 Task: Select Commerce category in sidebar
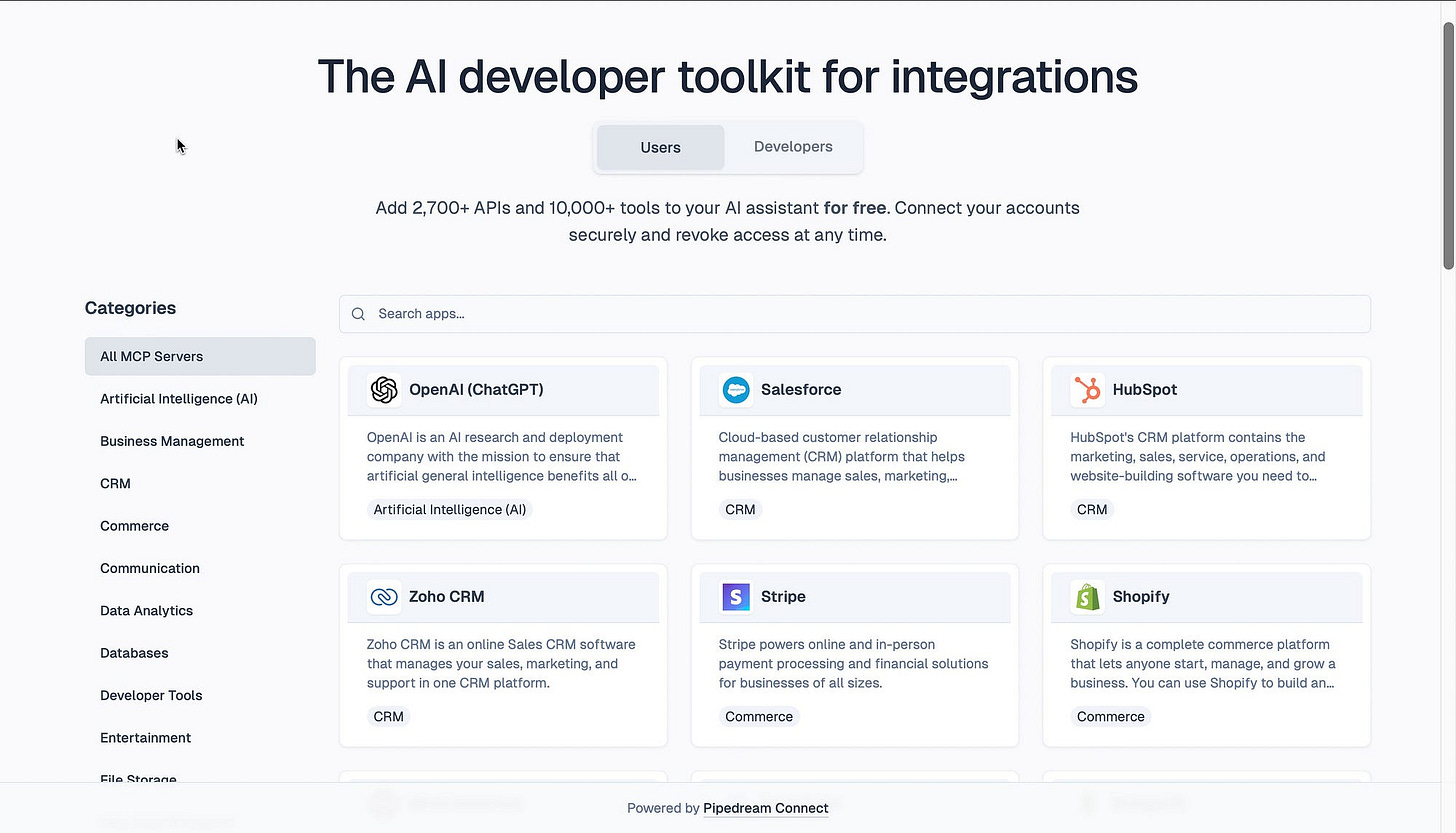point(200,526)
